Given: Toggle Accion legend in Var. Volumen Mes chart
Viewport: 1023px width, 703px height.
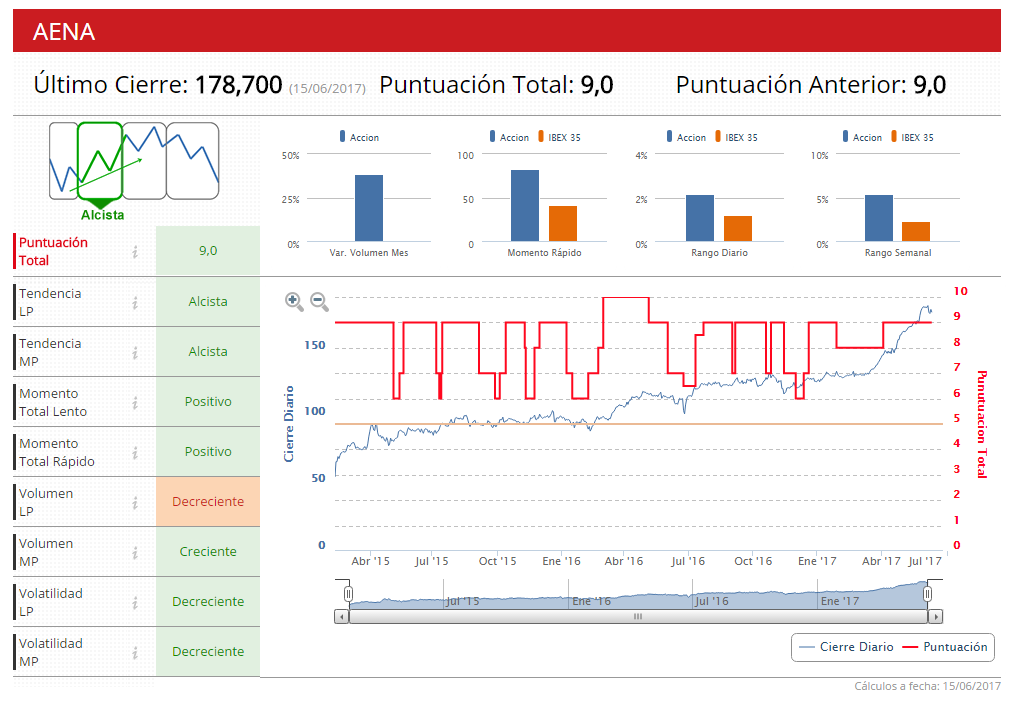Looking at the screenshot, I should [x=359, y=137].
